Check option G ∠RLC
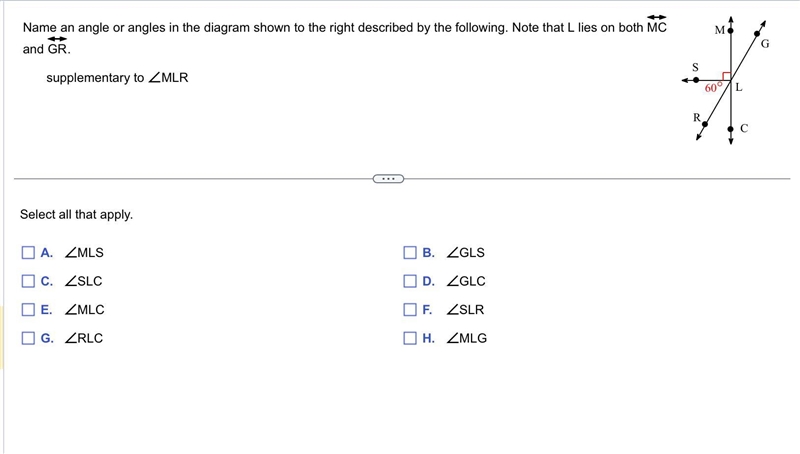Image resolution: width=800 pixels, height=454 pixels. click(28, 338)
